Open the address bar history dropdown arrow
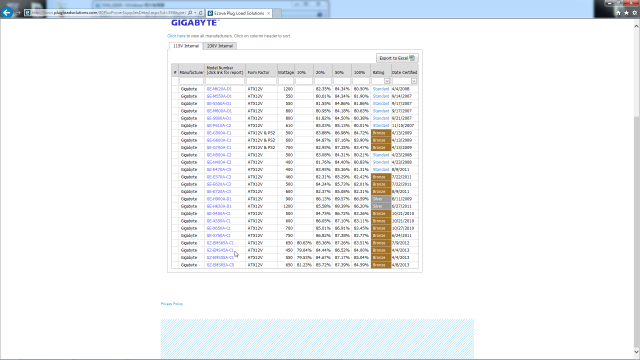 195,13
